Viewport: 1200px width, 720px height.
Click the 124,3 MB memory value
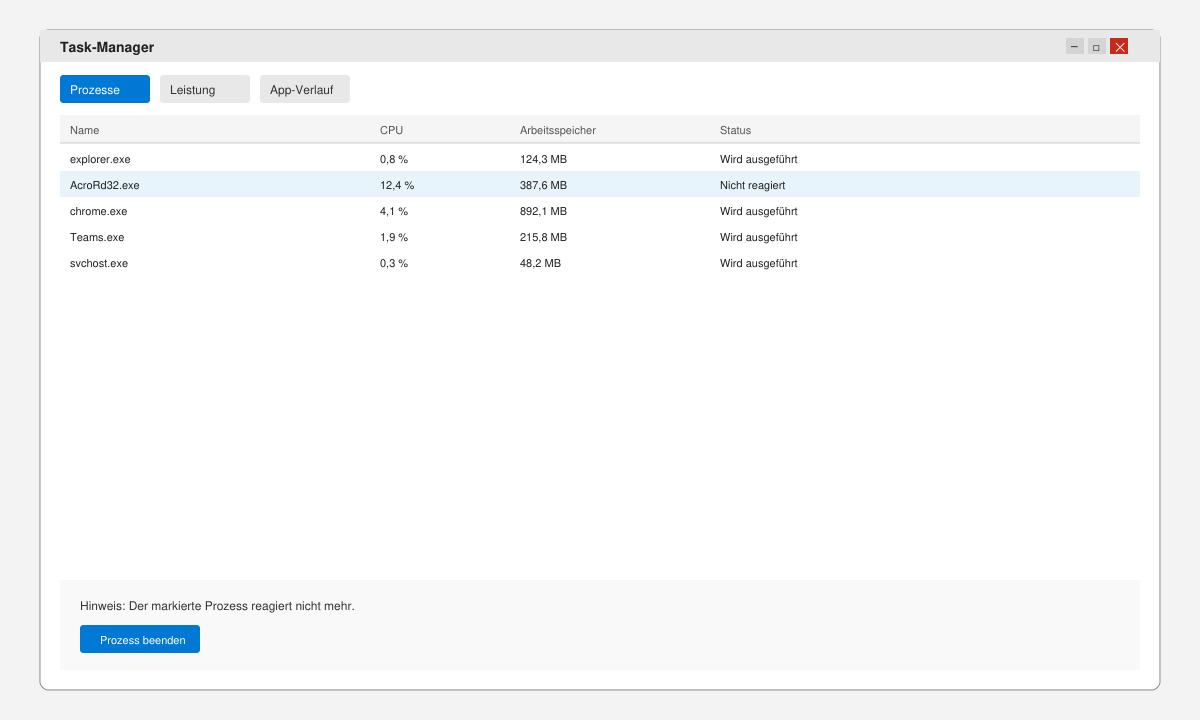pos(543,159)
